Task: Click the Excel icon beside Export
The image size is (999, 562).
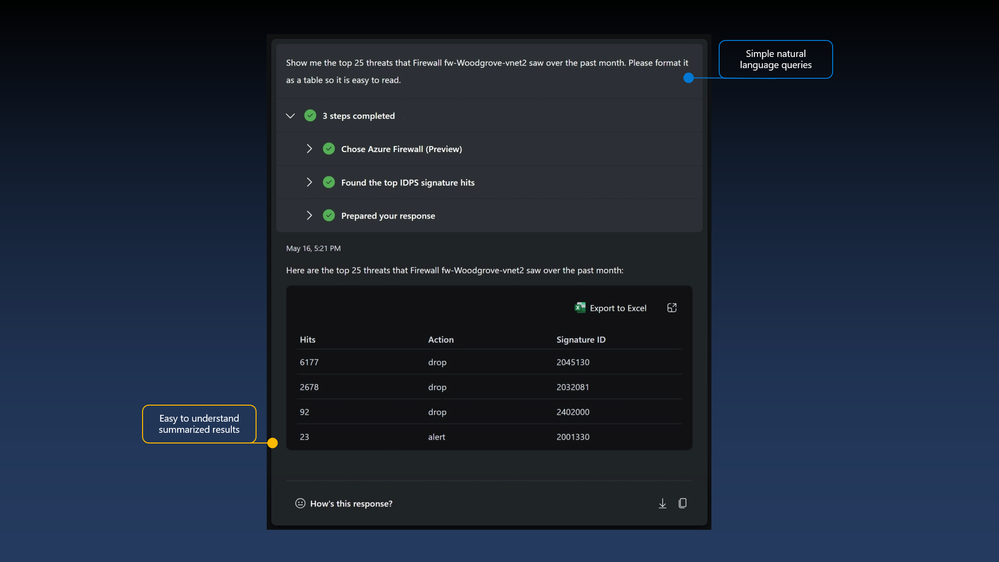Action: click(x=580, y=308)
